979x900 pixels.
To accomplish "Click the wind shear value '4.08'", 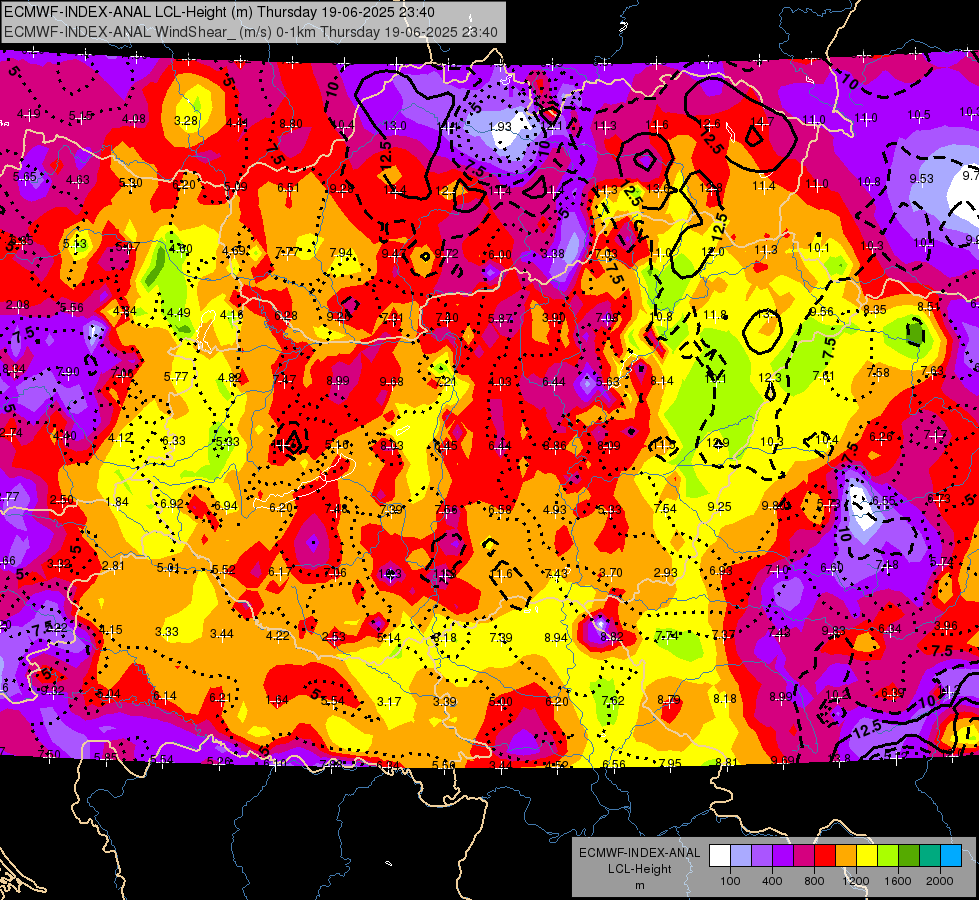I will (x=134, y=119).
